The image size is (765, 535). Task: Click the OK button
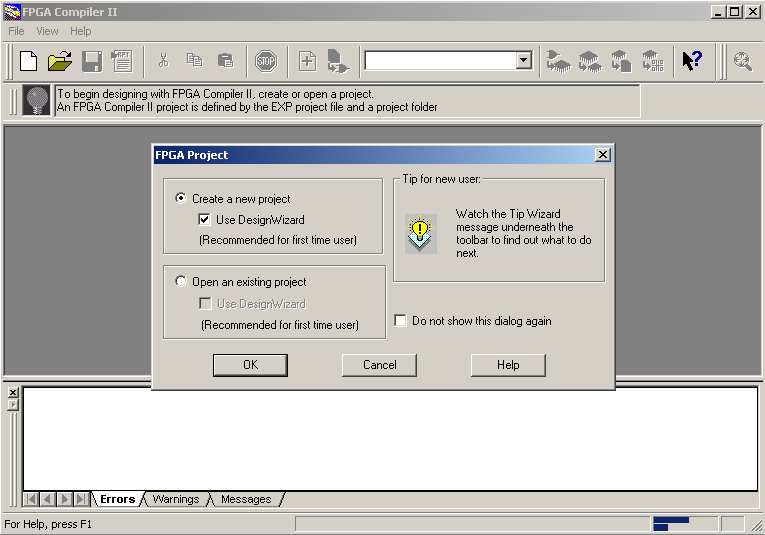pyautogui.click(x=250, y=365)
